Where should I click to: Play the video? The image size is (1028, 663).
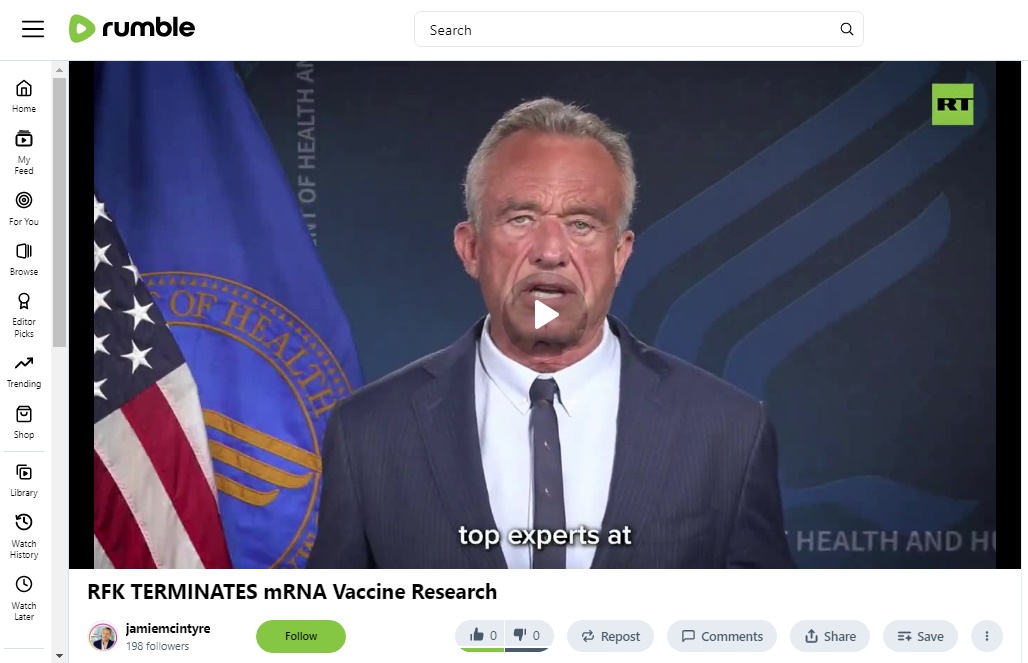click(x=545, y=315)
